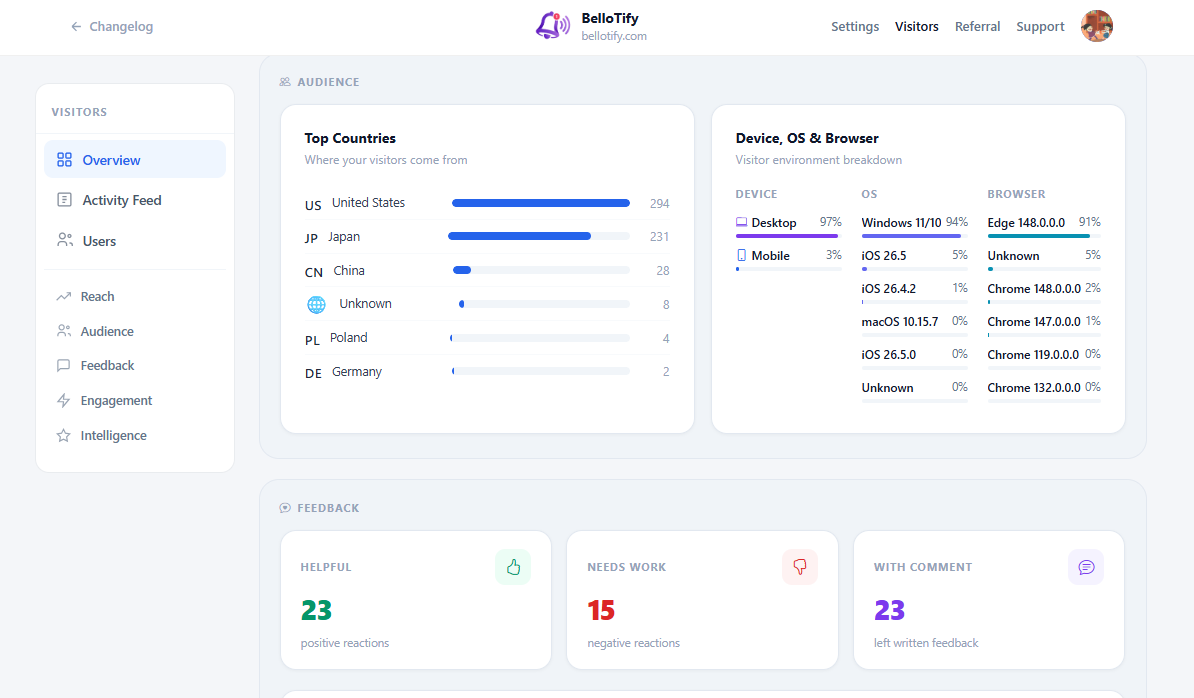This screenshot has height=698, width=1194.
Task: Click the Needs Work count '15'
Action: click(601, 610)
